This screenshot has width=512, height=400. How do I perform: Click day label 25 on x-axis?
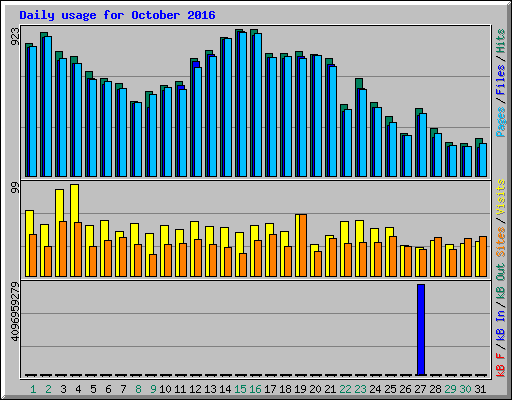(x=390, y=389)
